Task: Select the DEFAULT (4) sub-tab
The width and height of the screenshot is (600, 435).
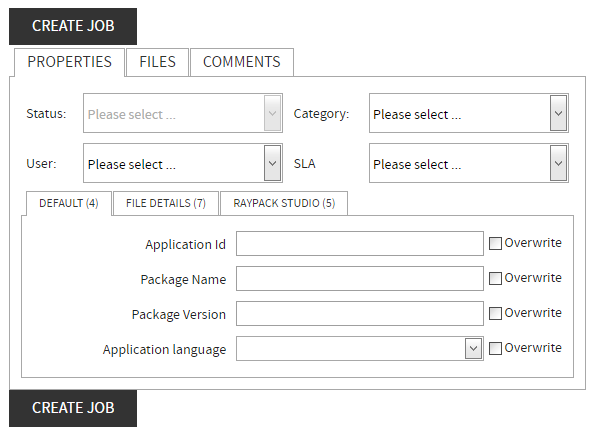Action: 68,203
